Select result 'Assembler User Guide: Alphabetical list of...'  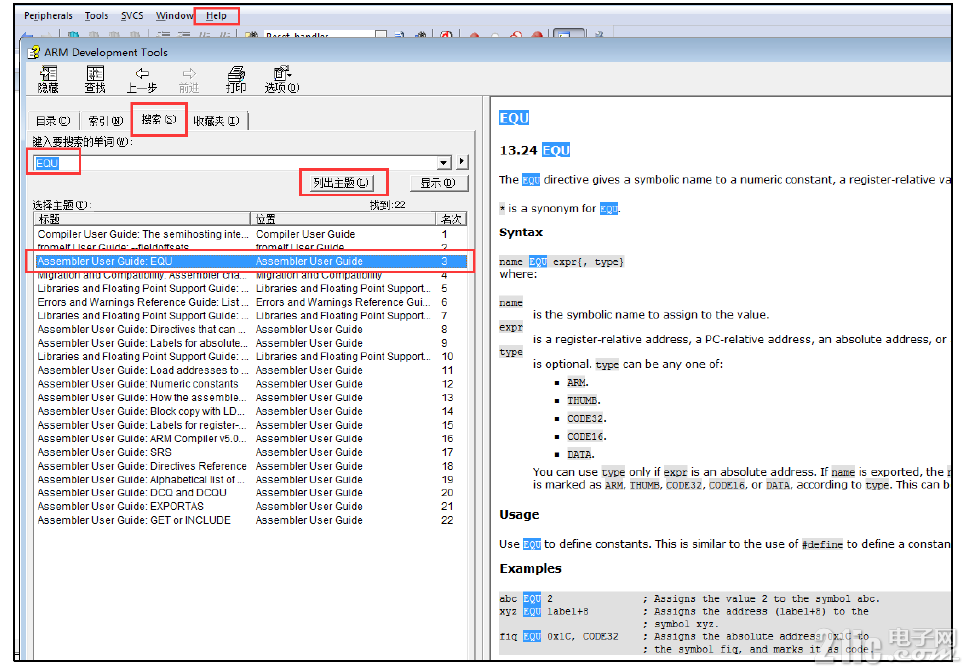pos(250,480)
